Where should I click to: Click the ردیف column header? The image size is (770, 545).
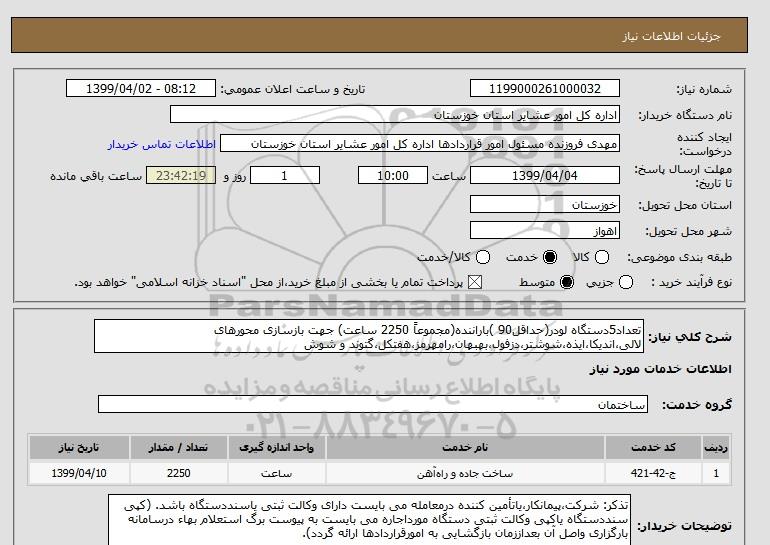716,447
